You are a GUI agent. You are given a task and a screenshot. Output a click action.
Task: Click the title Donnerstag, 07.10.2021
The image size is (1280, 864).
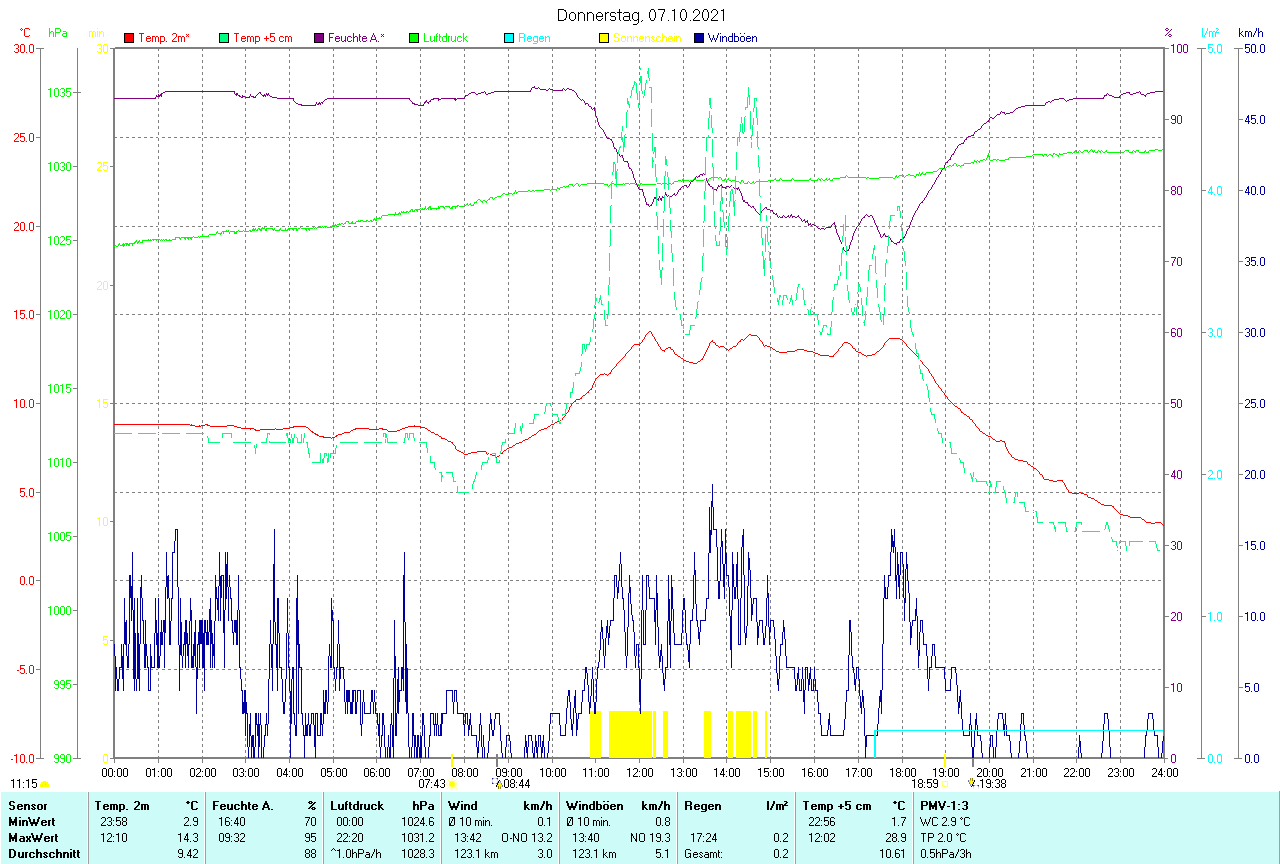coord(640,15)
